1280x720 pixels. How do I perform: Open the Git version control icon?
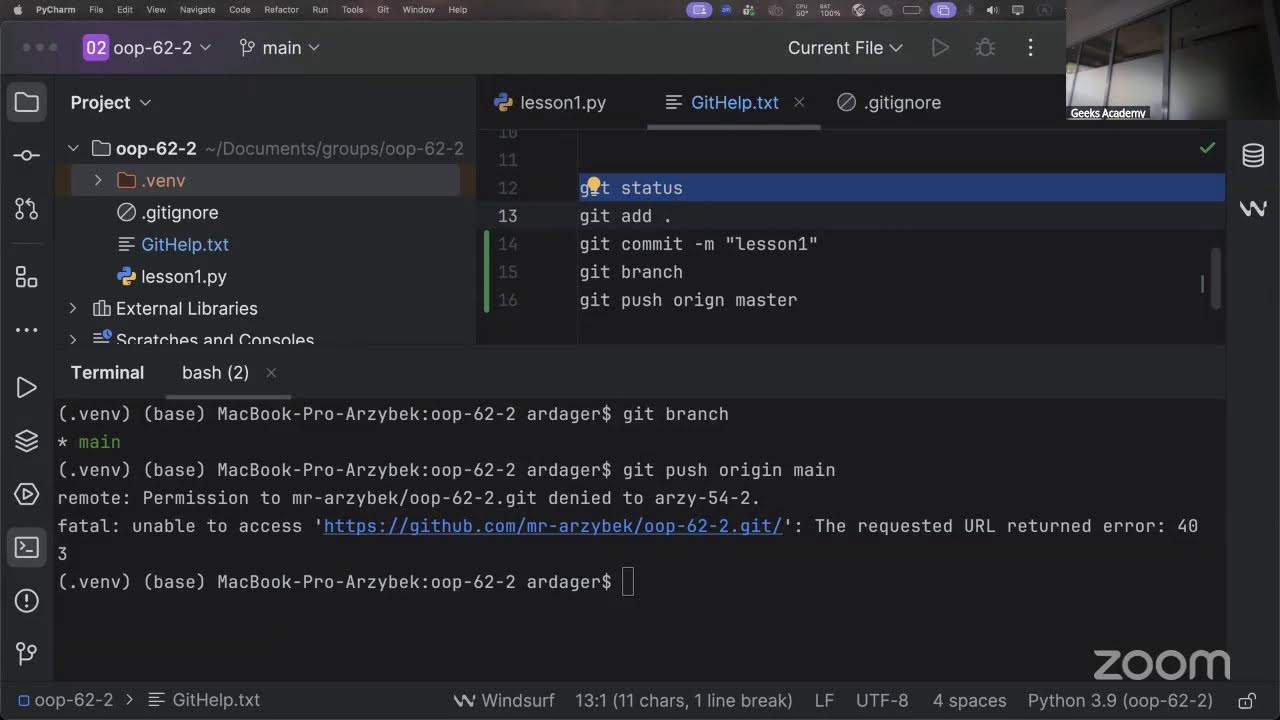point(27,654)
